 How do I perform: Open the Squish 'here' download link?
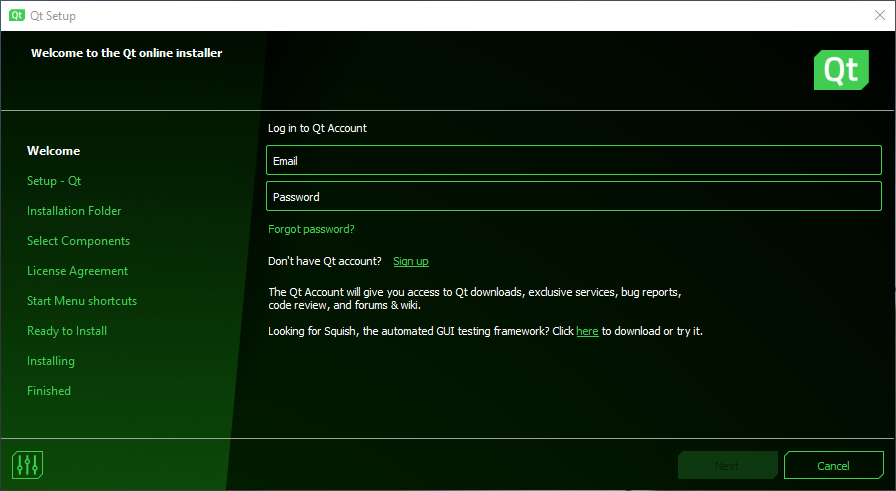pos(587,331)
